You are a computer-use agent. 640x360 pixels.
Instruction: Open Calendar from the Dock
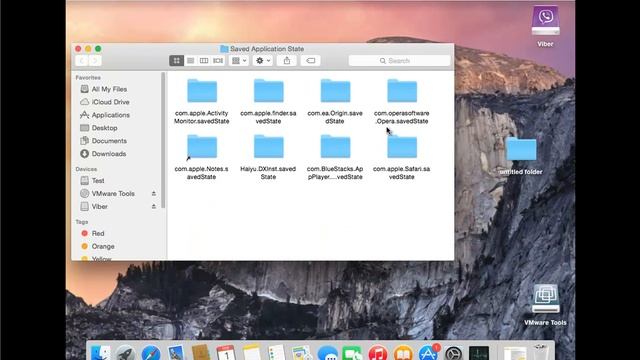click(226, 353)
